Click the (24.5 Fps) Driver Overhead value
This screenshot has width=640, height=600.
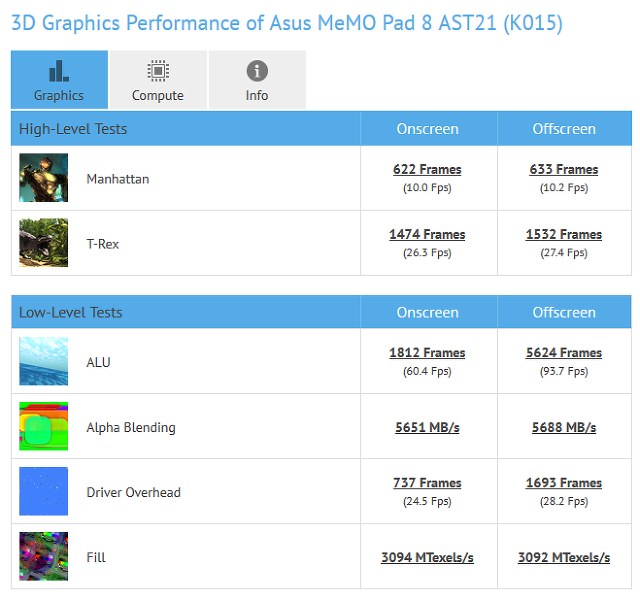point(427,501)
